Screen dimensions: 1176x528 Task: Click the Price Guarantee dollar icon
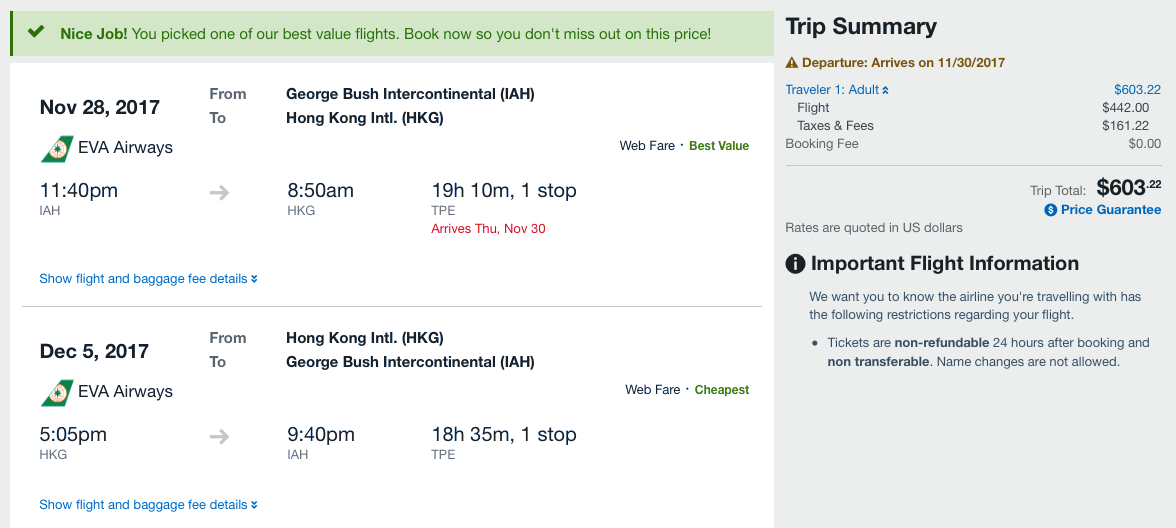click(1050, 210)
